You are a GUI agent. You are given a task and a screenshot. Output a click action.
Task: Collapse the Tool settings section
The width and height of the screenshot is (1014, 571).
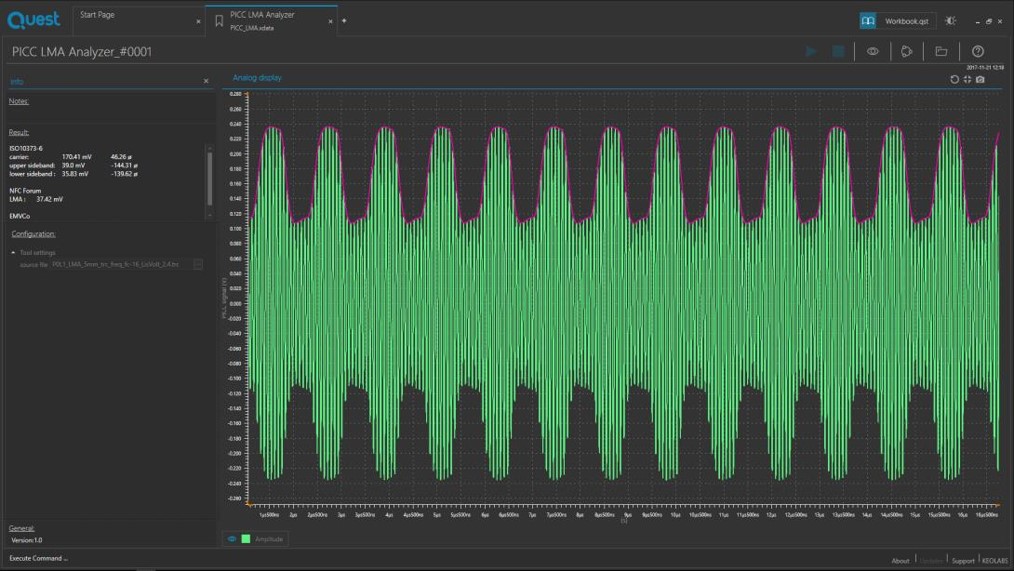click(x=13, y=253)
